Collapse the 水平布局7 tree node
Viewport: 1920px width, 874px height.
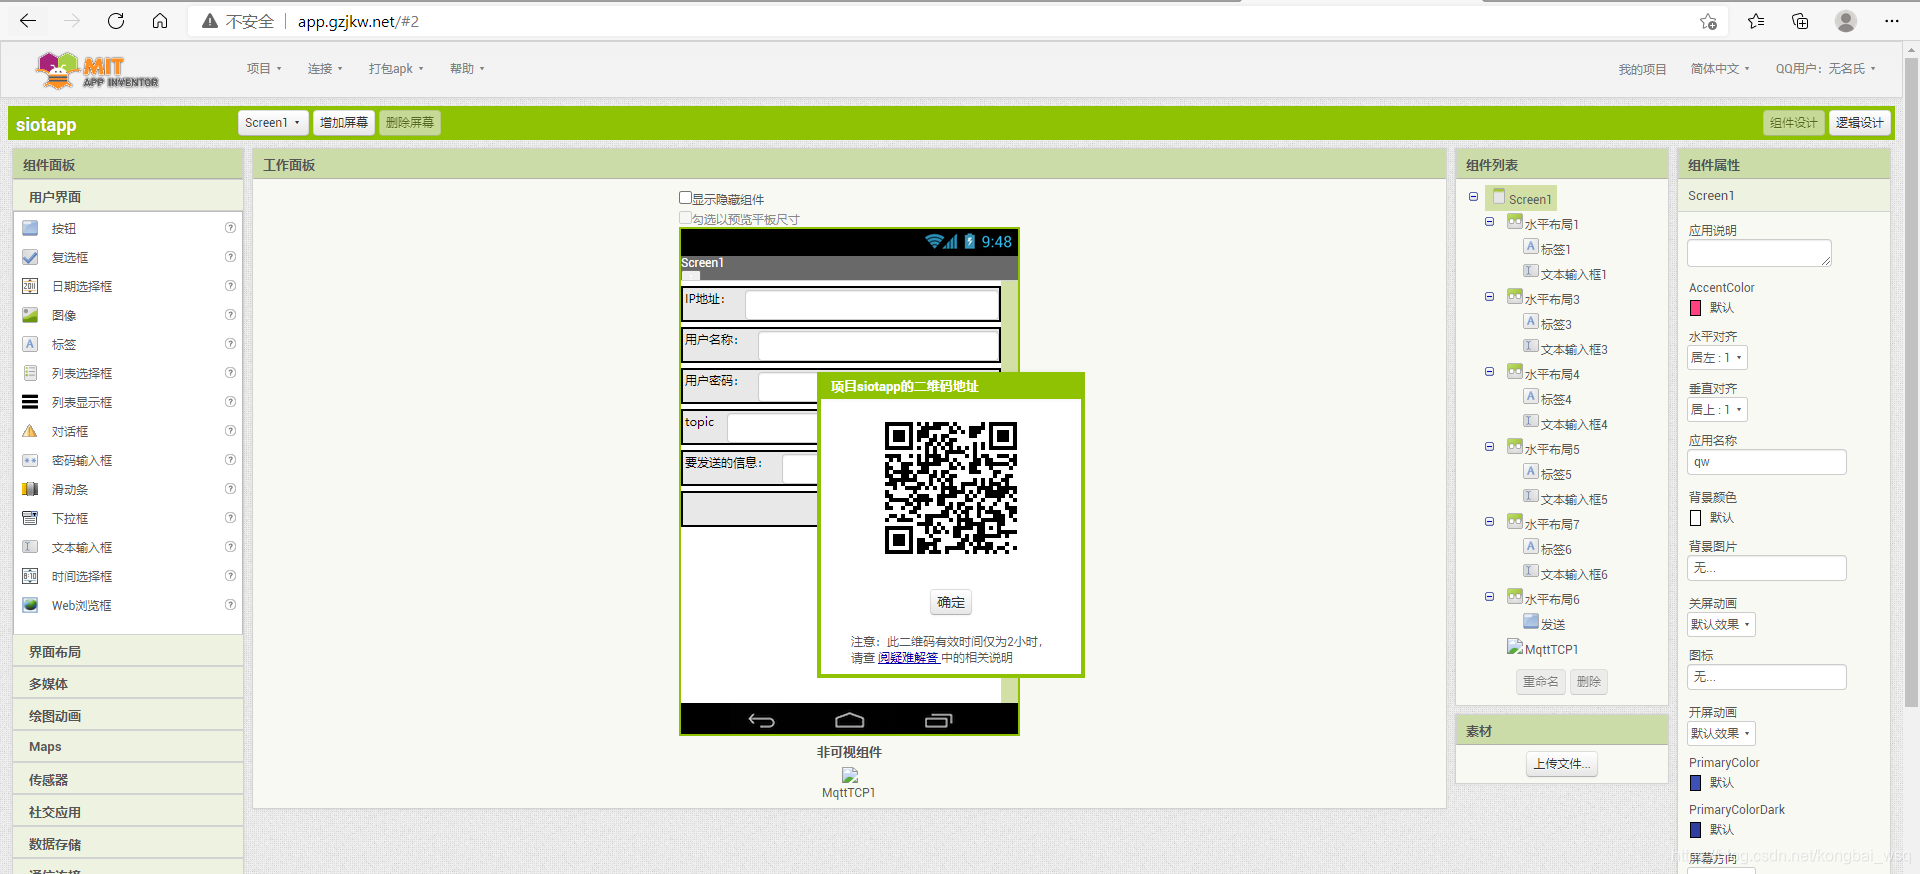tap(1489, 522)
